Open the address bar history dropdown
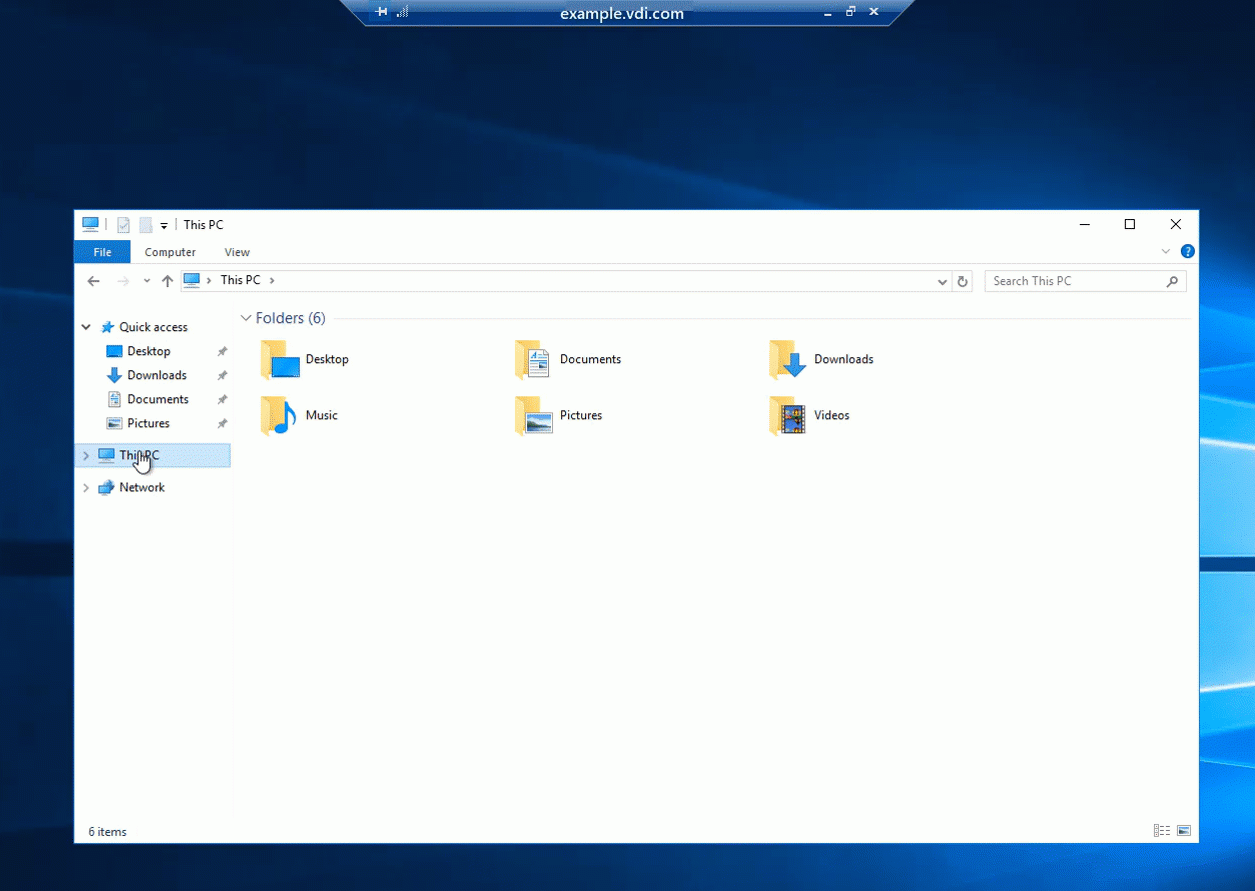This screenshot has height=891, width=1255. coord(942,282)
